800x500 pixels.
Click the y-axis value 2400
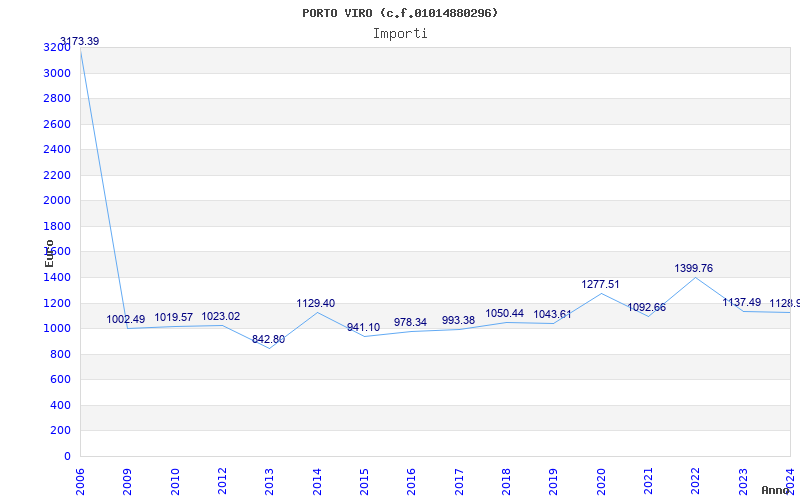pos(56,149)
